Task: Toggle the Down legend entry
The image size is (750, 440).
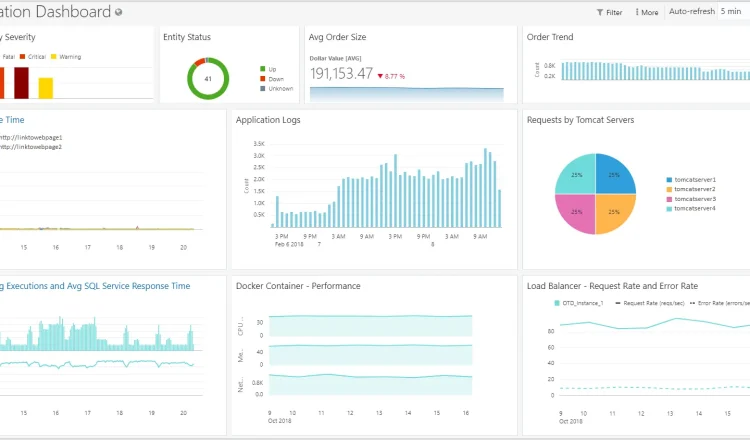Action: pyautogui.click(x=272, y=79)
